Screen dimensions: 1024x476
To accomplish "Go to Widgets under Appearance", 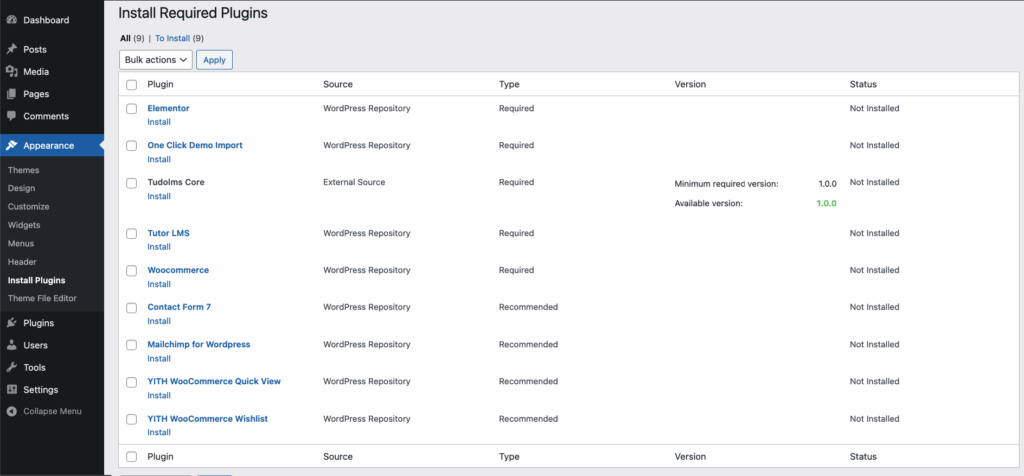I will 24,225.
